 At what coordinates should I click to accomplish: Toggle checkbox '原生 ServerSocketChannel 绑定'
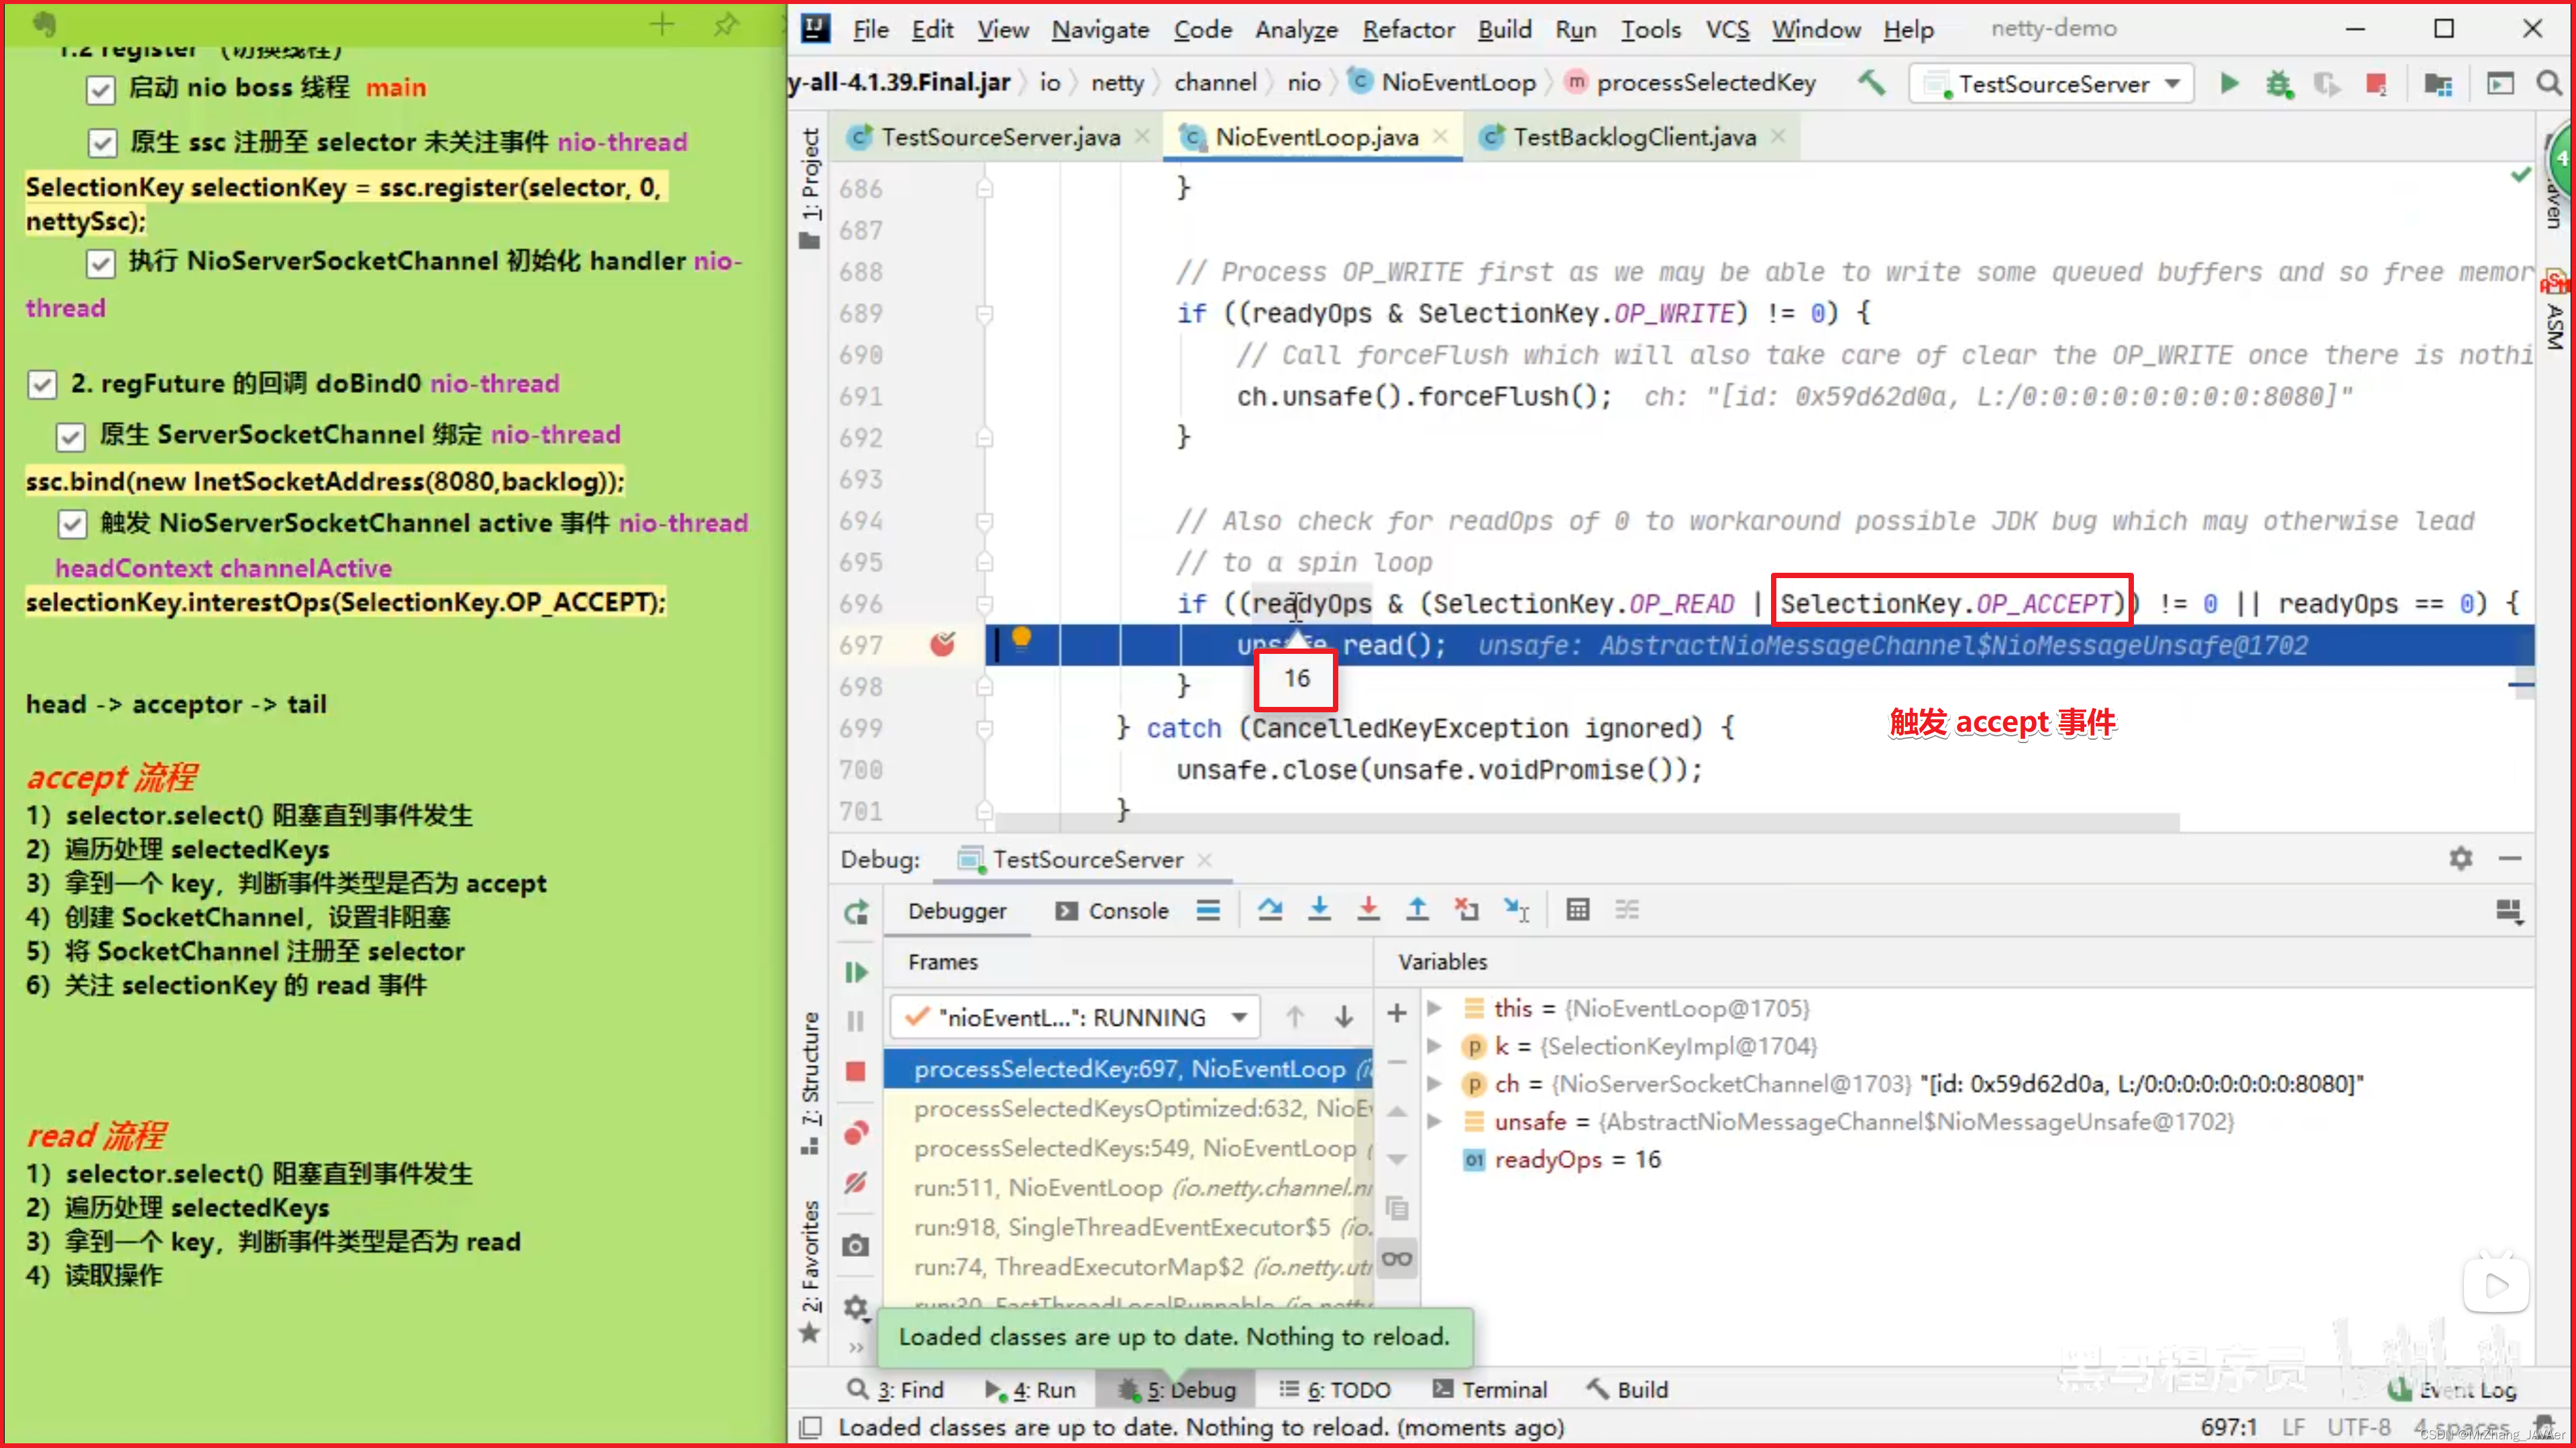(x=70, y=437)
